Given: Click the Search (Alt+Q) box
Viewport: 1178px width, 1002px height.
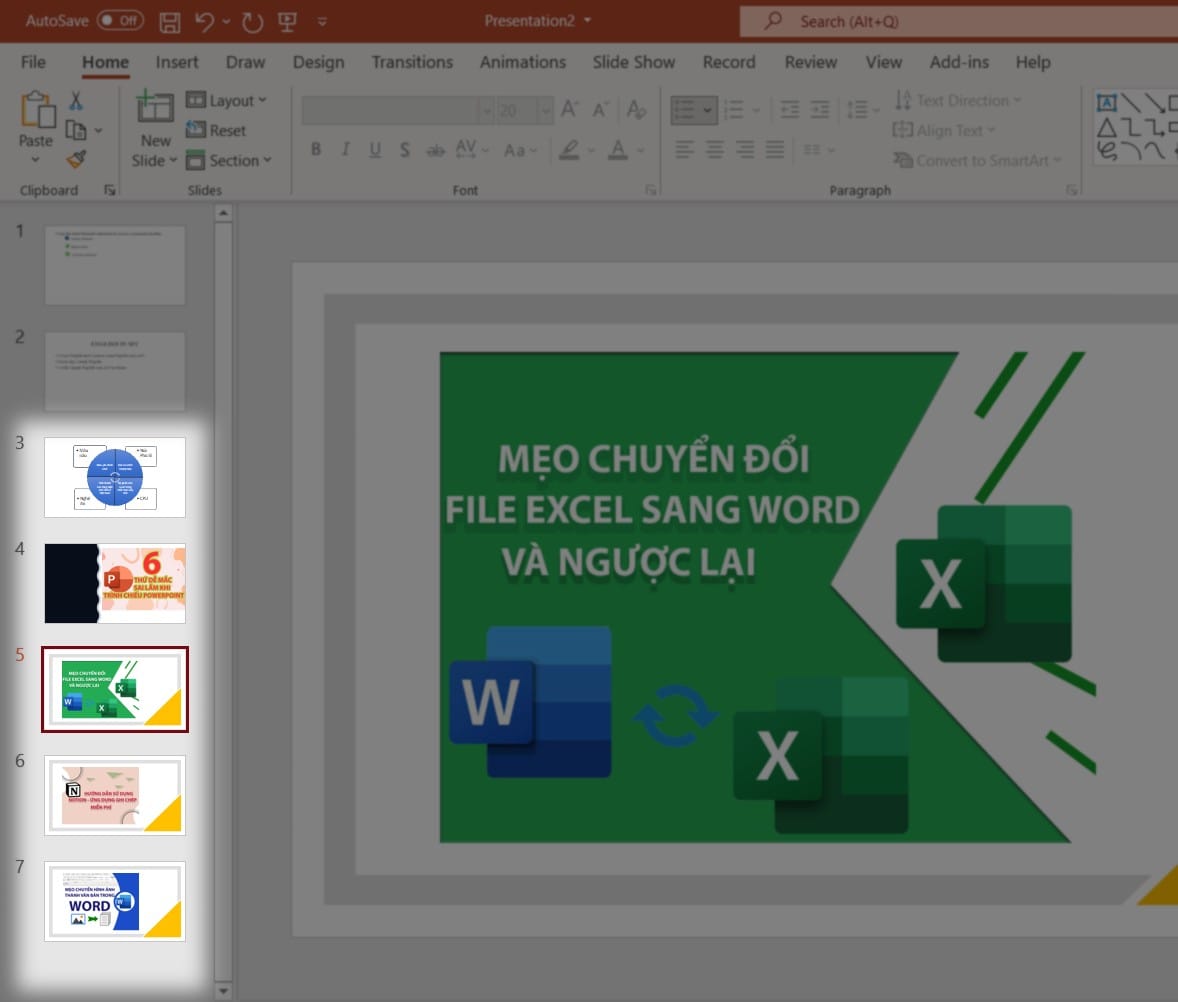Looking at the screenshot, I should click(959, 22).
